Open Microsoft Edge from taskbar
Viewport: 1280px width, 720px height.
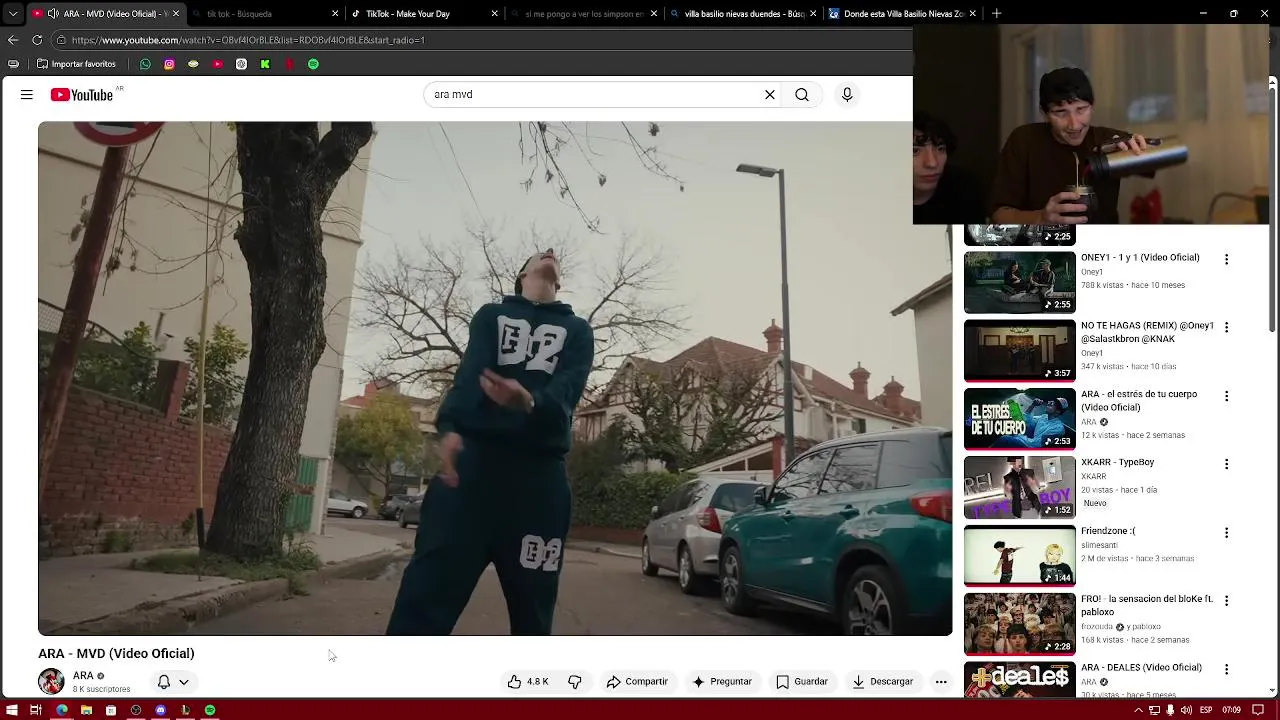point(62,710)
